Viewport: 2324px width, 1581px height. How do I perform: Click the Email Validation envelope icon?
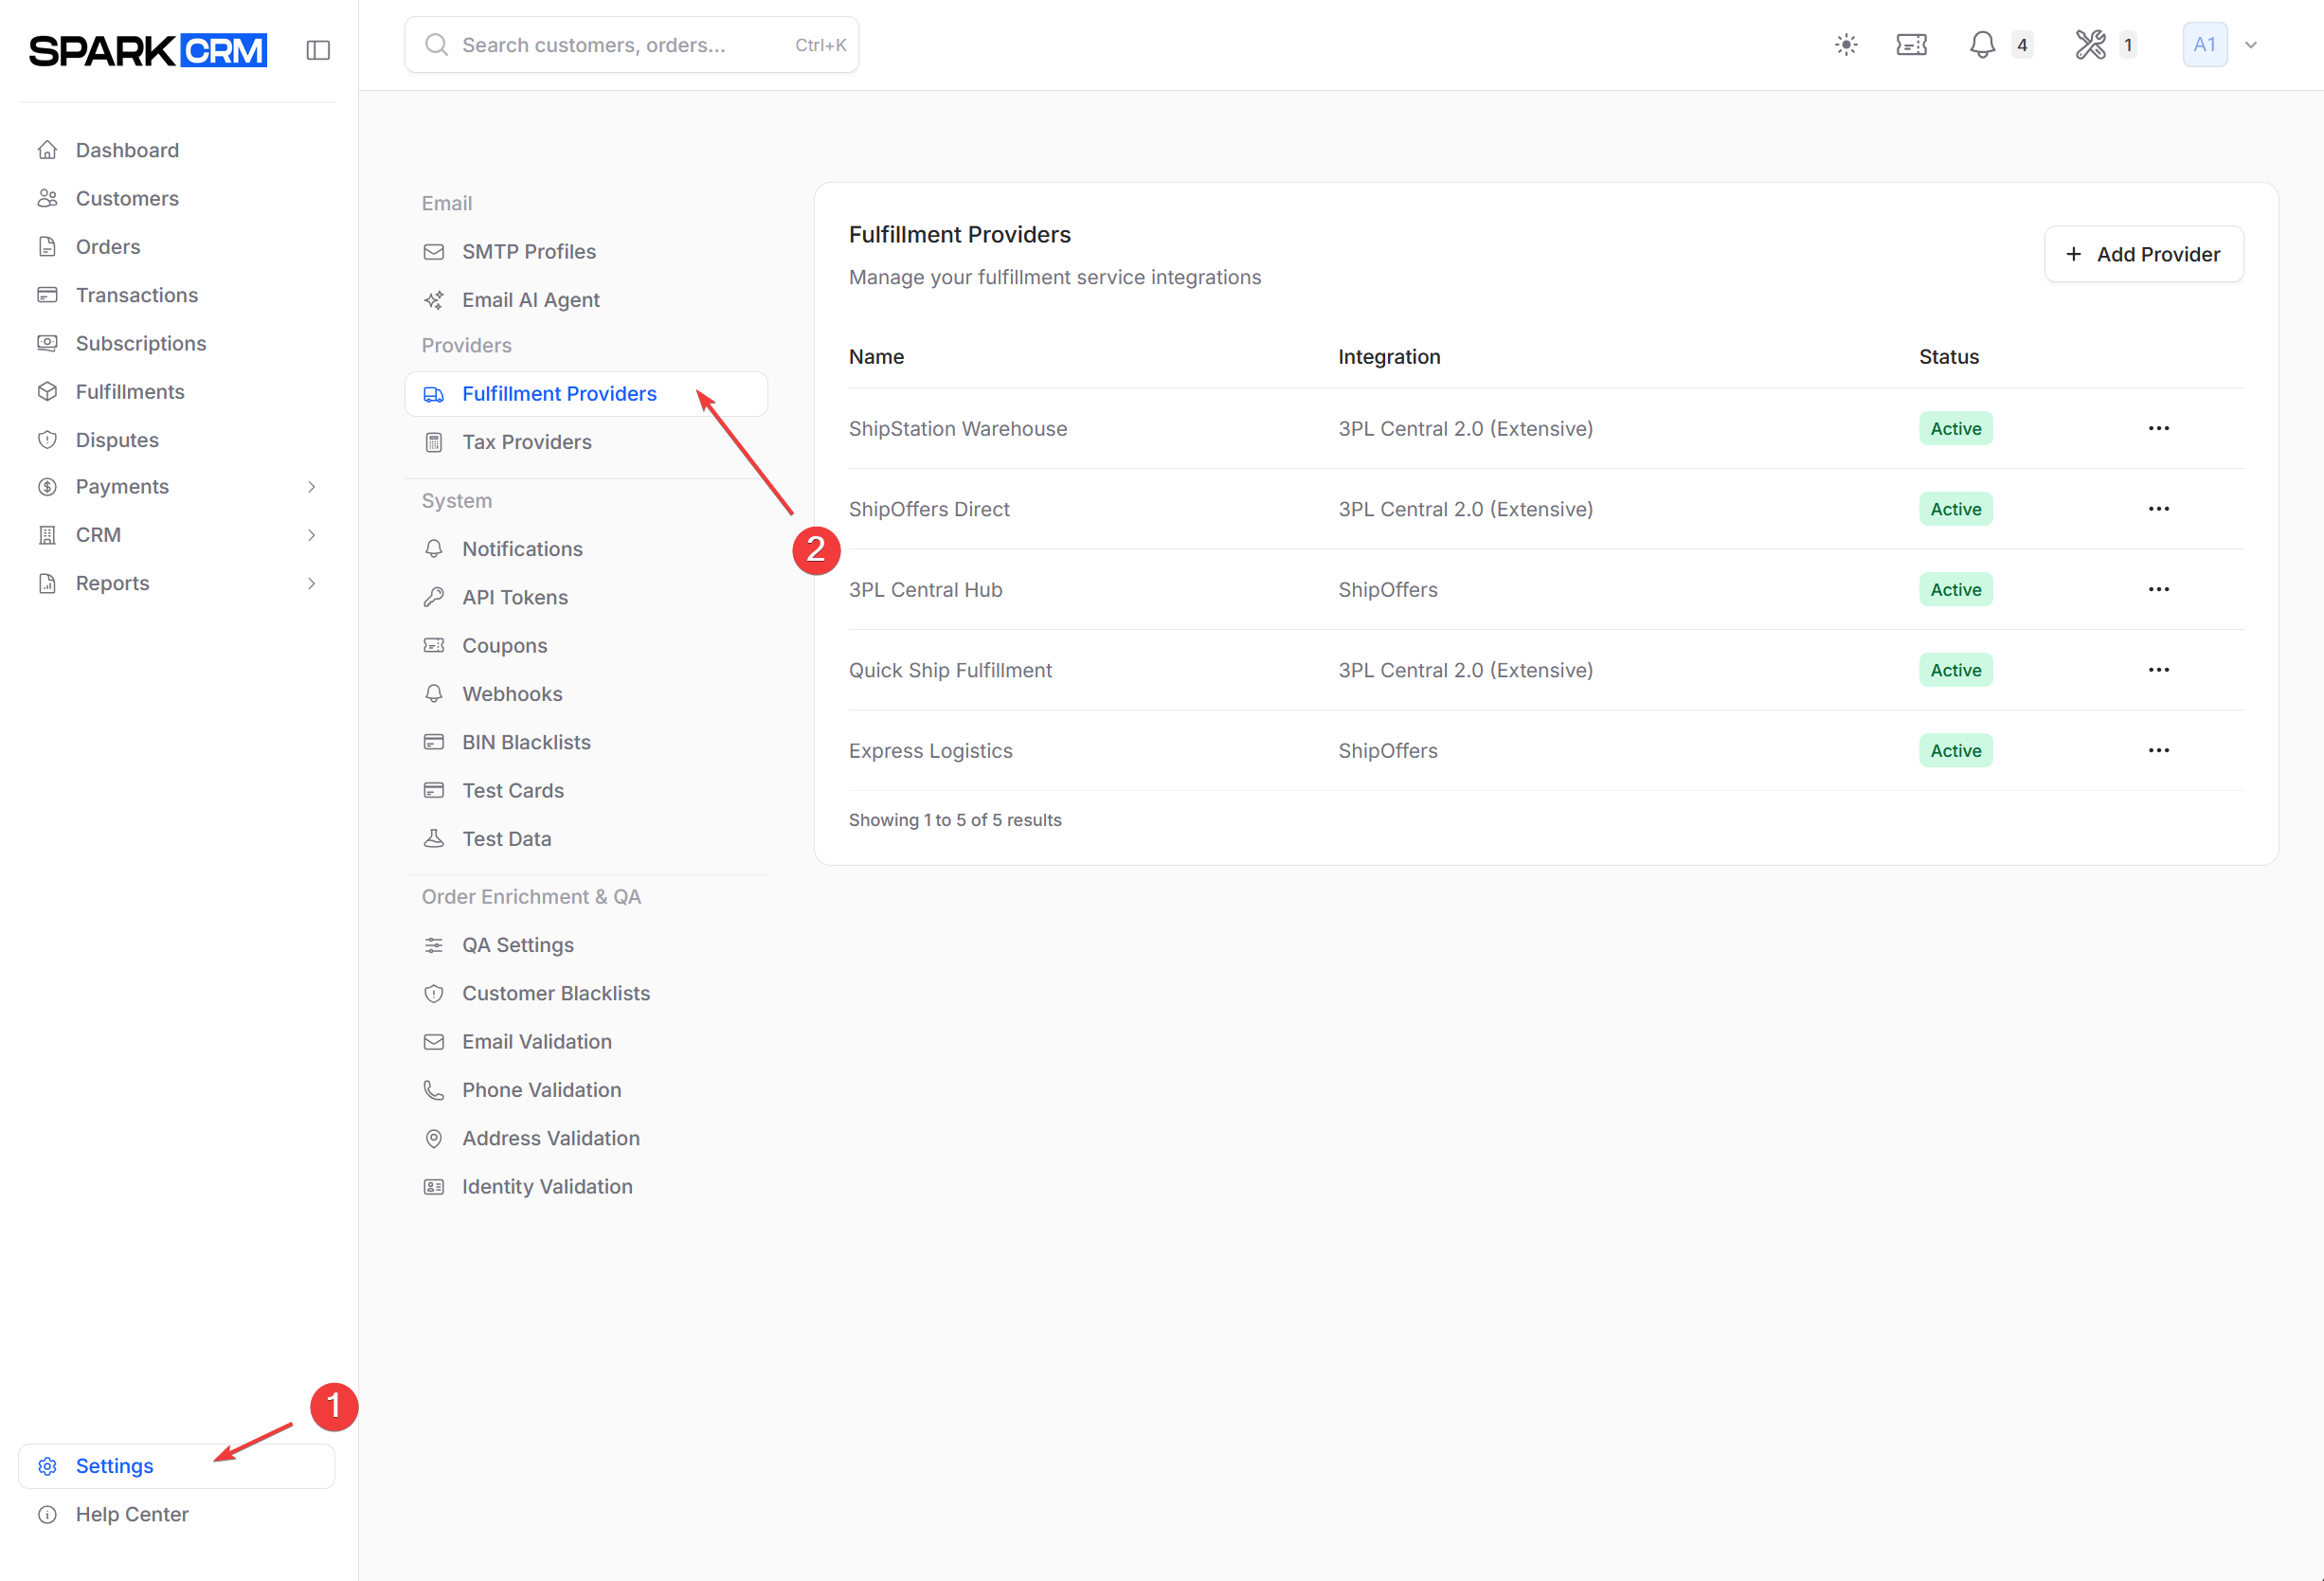[x=434, y=1042]
